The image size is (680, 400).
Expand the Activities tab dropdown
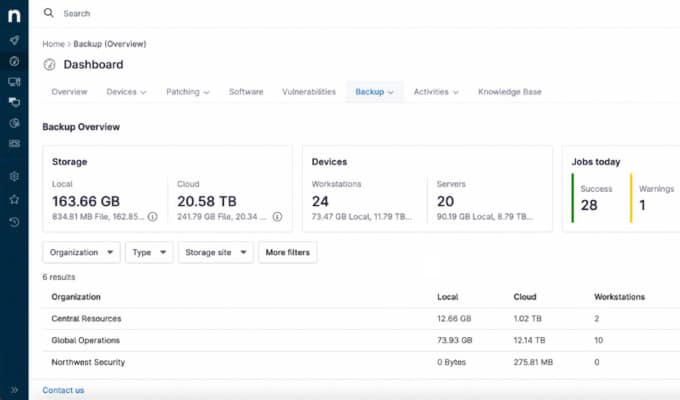point(436,92)
